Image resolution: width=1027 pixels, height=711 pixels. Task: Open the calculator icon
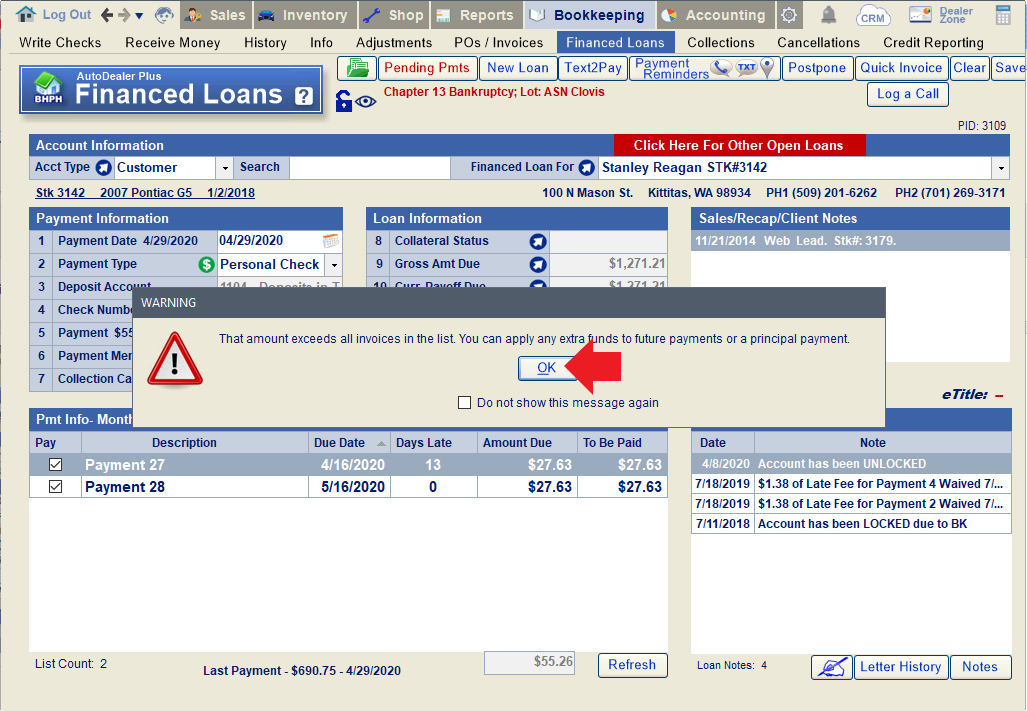(x=1003, y=15)
